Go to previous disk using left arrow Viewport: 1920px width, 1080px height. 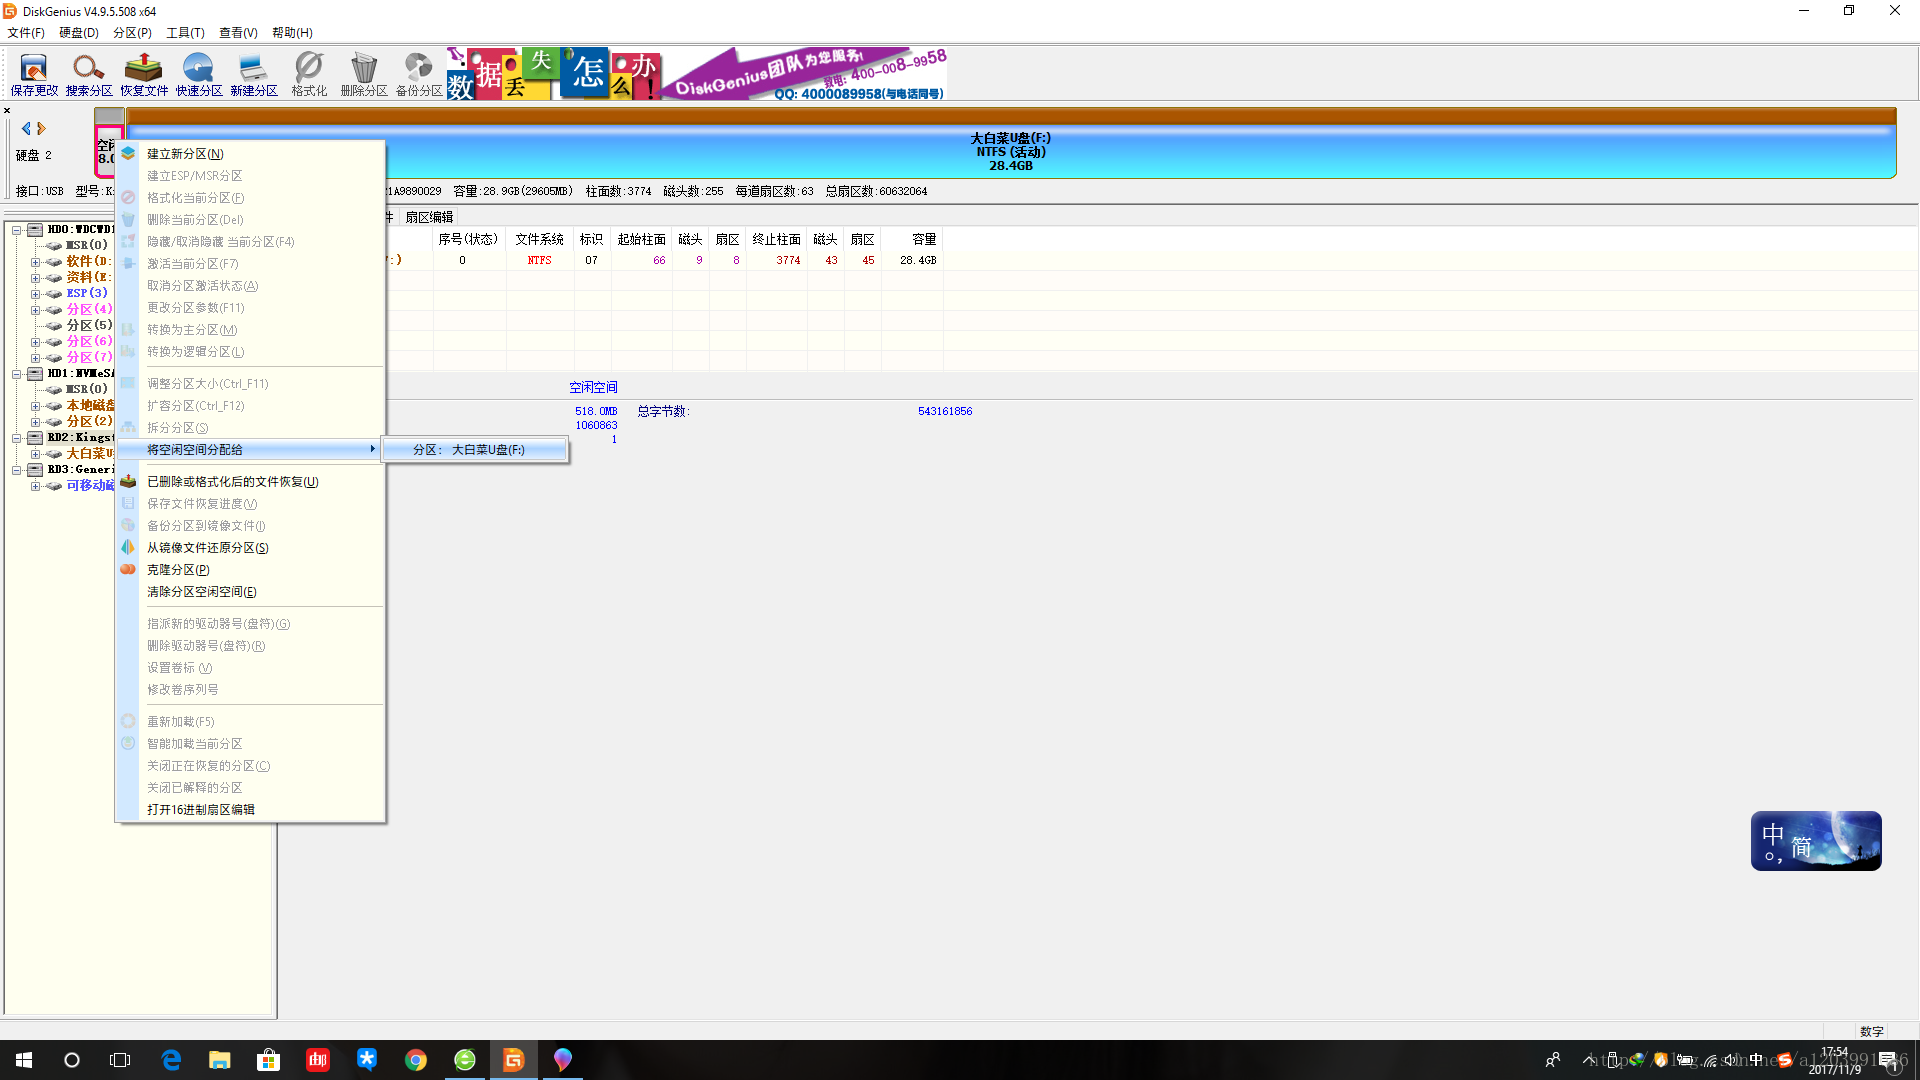click(26, 129)
